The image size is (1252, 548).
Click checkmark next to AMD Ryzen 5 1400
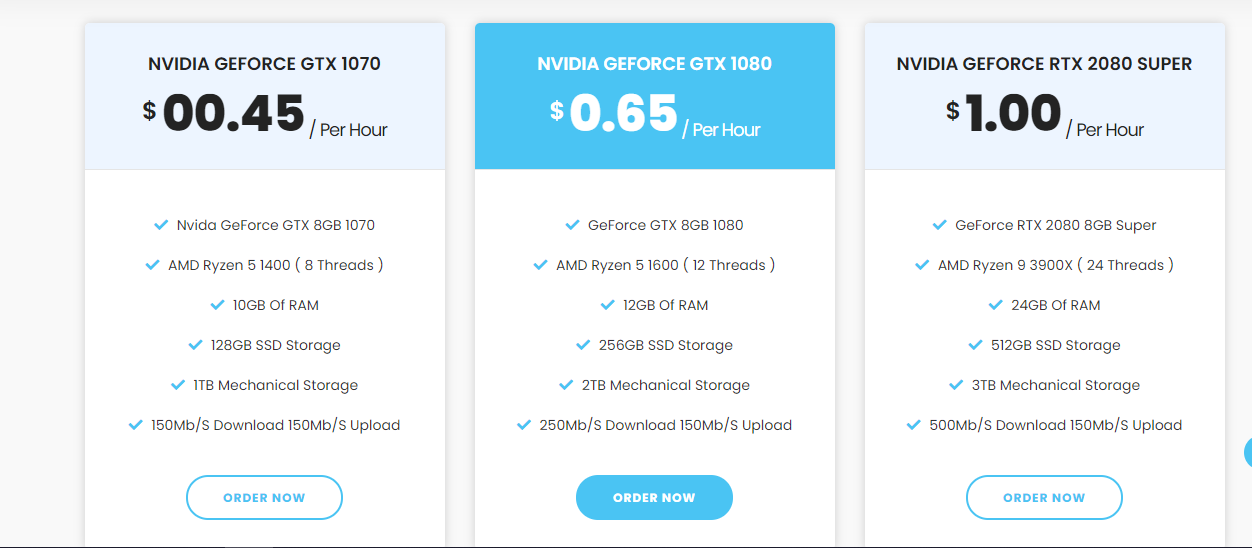click(152, 265)
